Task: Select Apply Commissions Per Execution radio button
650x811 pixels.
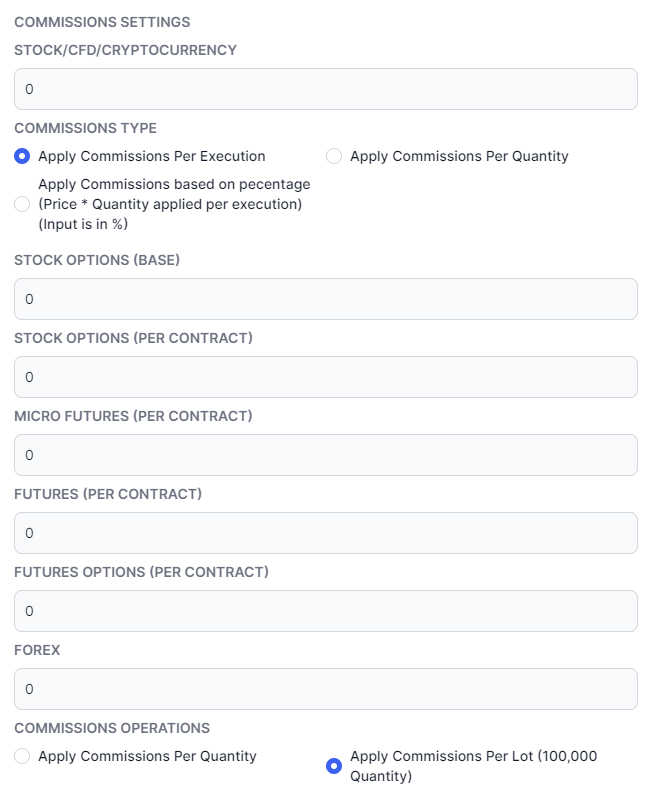Action: (x=22, y=156)
